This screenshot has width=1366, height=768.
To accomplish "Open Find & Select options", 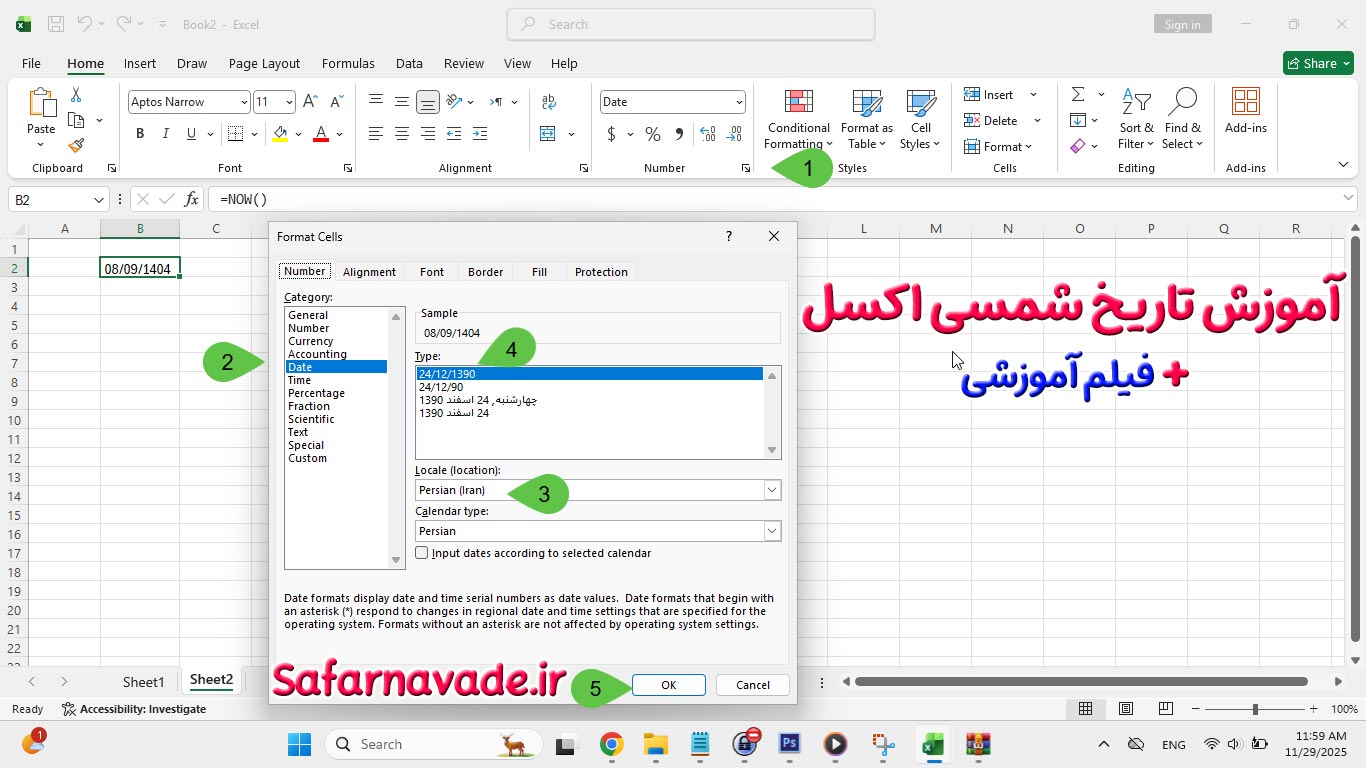I will pyautogui.click(x=1182, y=118).
